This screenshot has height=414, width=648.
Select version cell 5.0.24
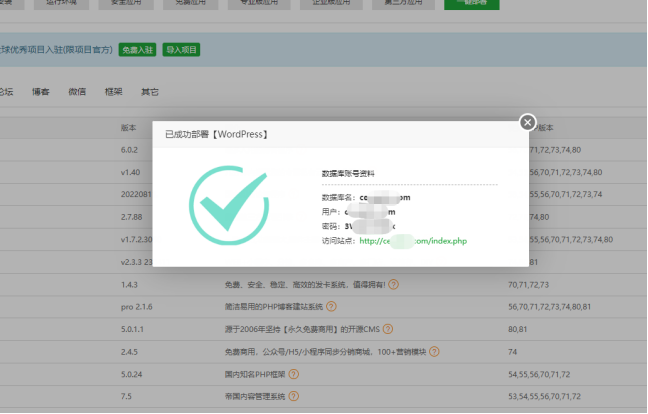click(x=131, y=374)
